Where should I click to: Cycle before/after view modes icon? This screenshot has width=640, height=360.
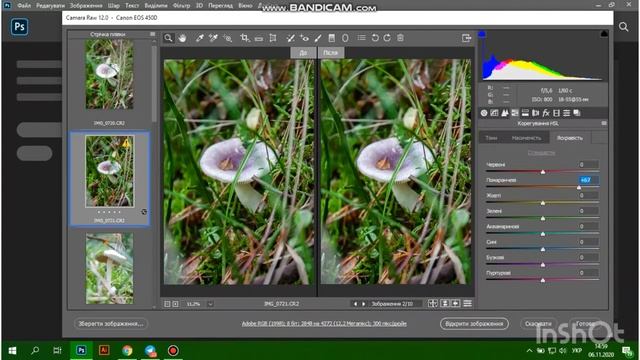click(x=433, y=303)
